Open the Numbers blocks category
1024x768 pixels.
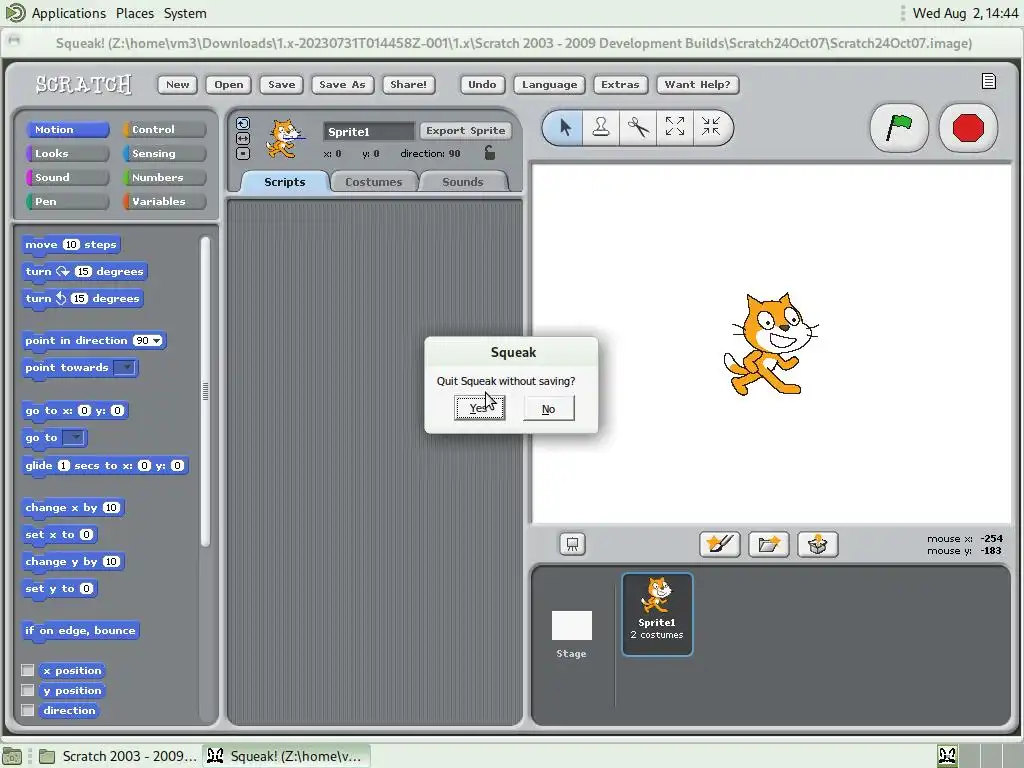[165, 178]
